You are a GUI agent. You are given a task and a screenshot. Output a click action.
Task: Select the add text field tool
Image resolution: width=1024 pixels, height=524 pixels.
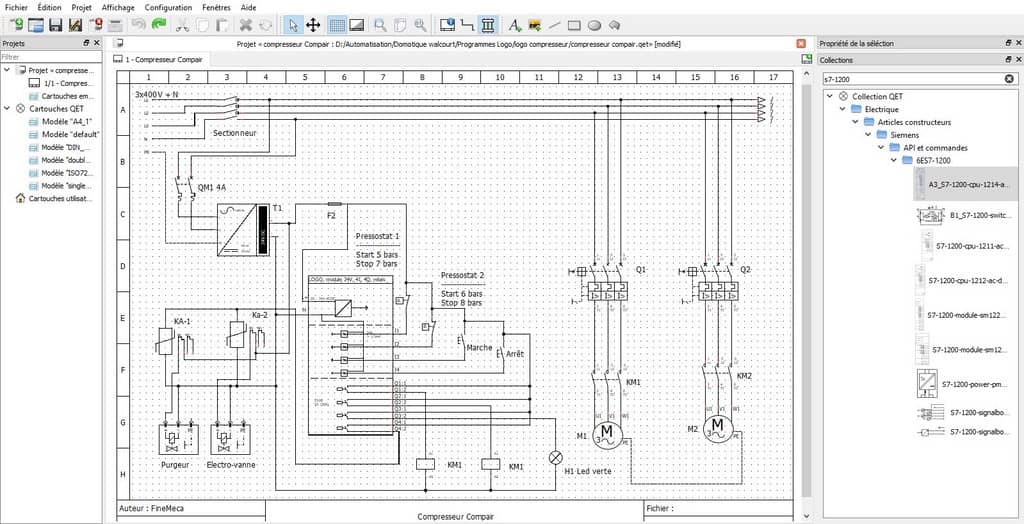pyautogui.click(x=515, y=24)
